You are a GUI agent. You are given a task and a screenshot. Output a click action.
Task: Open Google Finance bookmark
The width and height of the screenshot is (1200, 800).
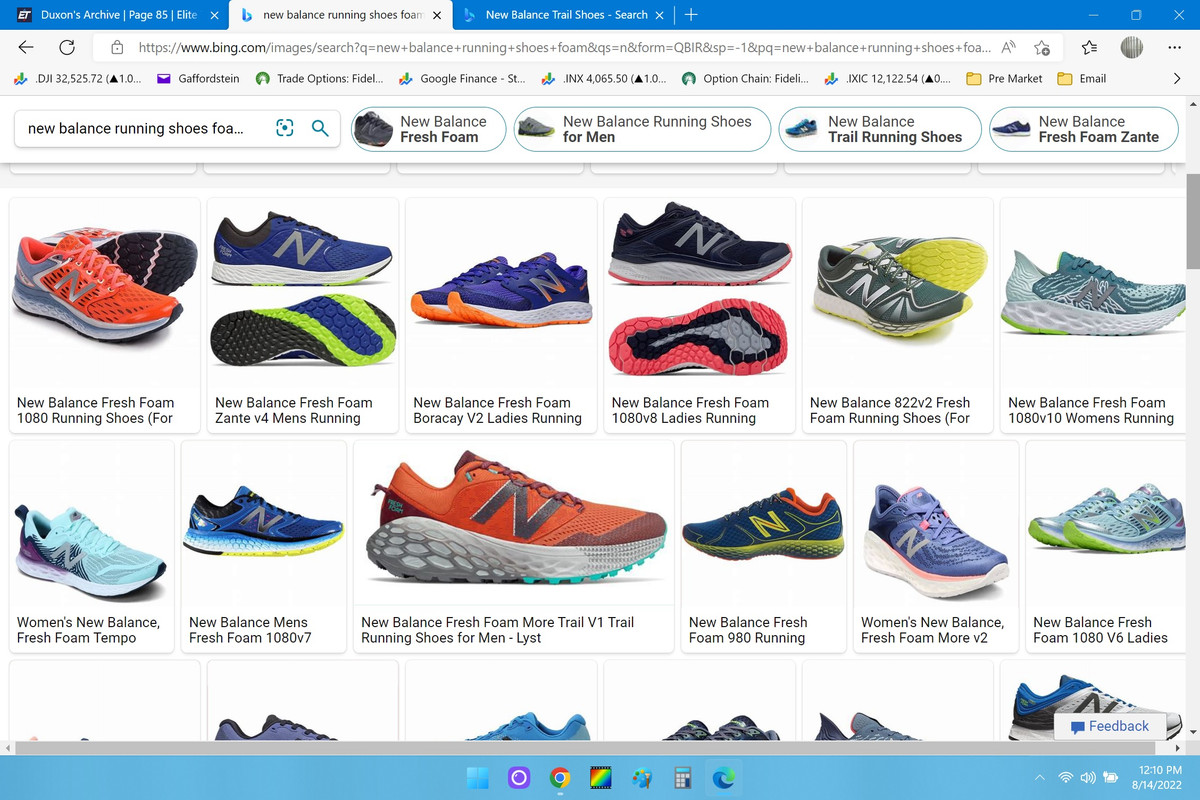tap(462, 78)
